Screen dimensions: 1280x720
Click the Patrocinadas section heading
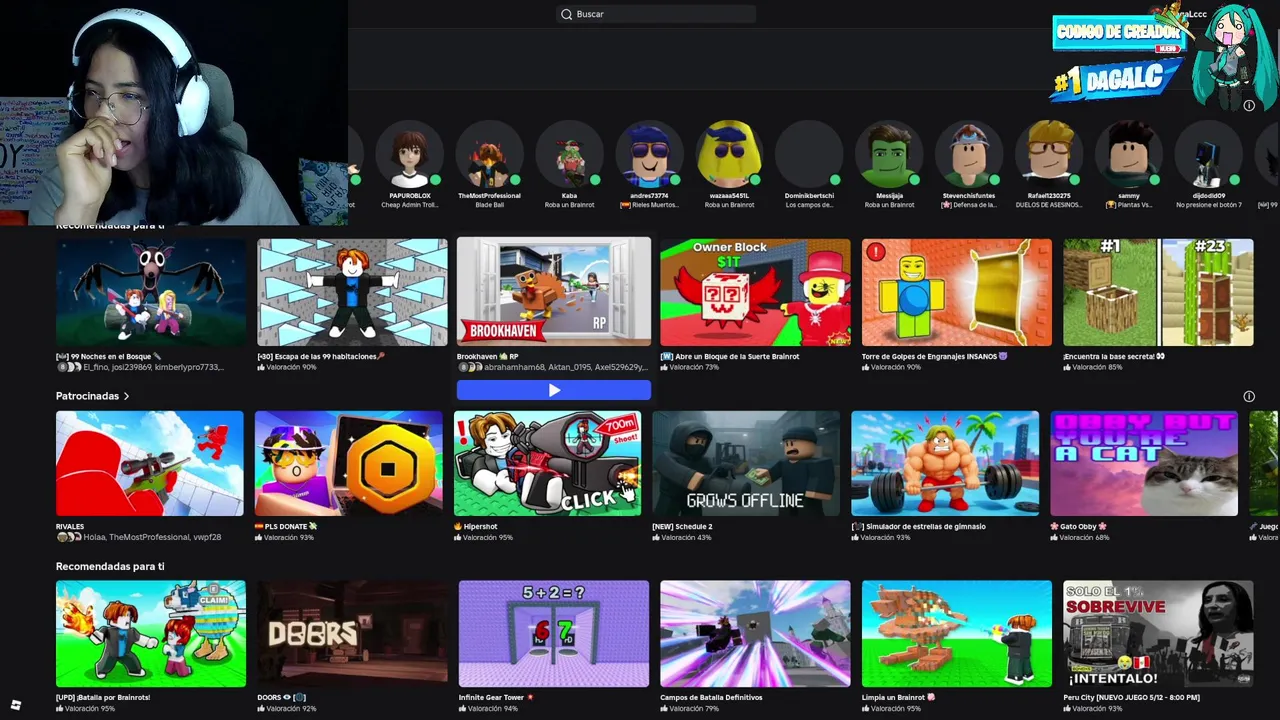click(x=87, y=396)
